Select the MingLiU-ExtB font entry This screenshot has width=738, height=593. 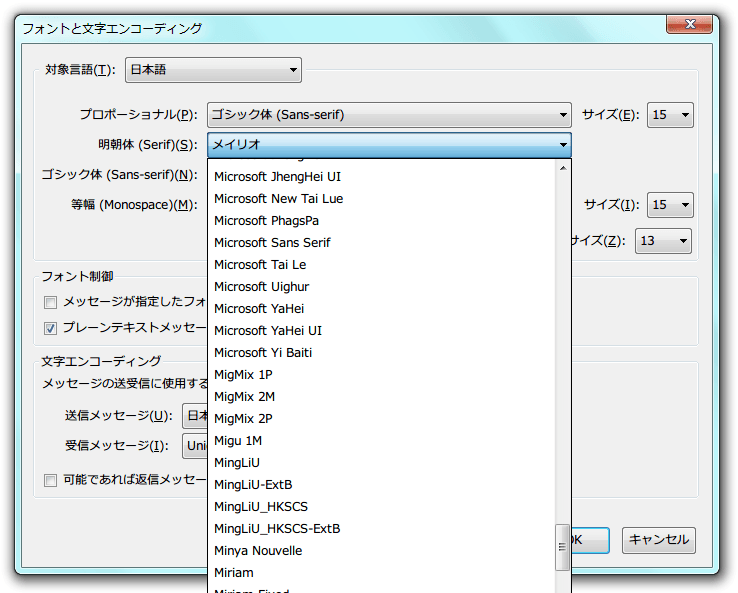point(253,485)
